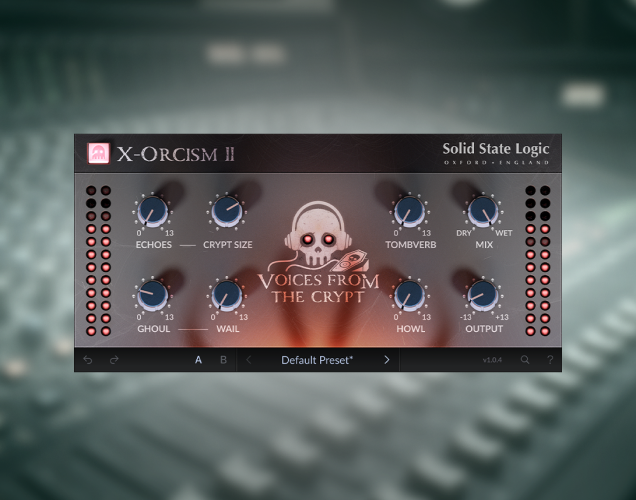This screenshot has width=636, height=500.
Task: Click the skull with headphones graphic
Action: tap(318, 234)
